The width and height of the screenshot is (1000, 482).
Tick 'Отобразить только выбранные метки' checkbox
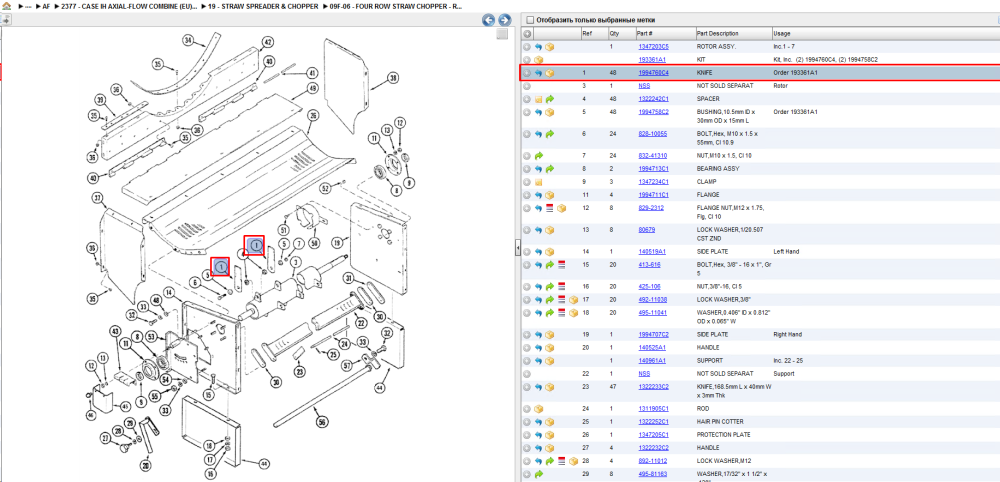[530, 20]
